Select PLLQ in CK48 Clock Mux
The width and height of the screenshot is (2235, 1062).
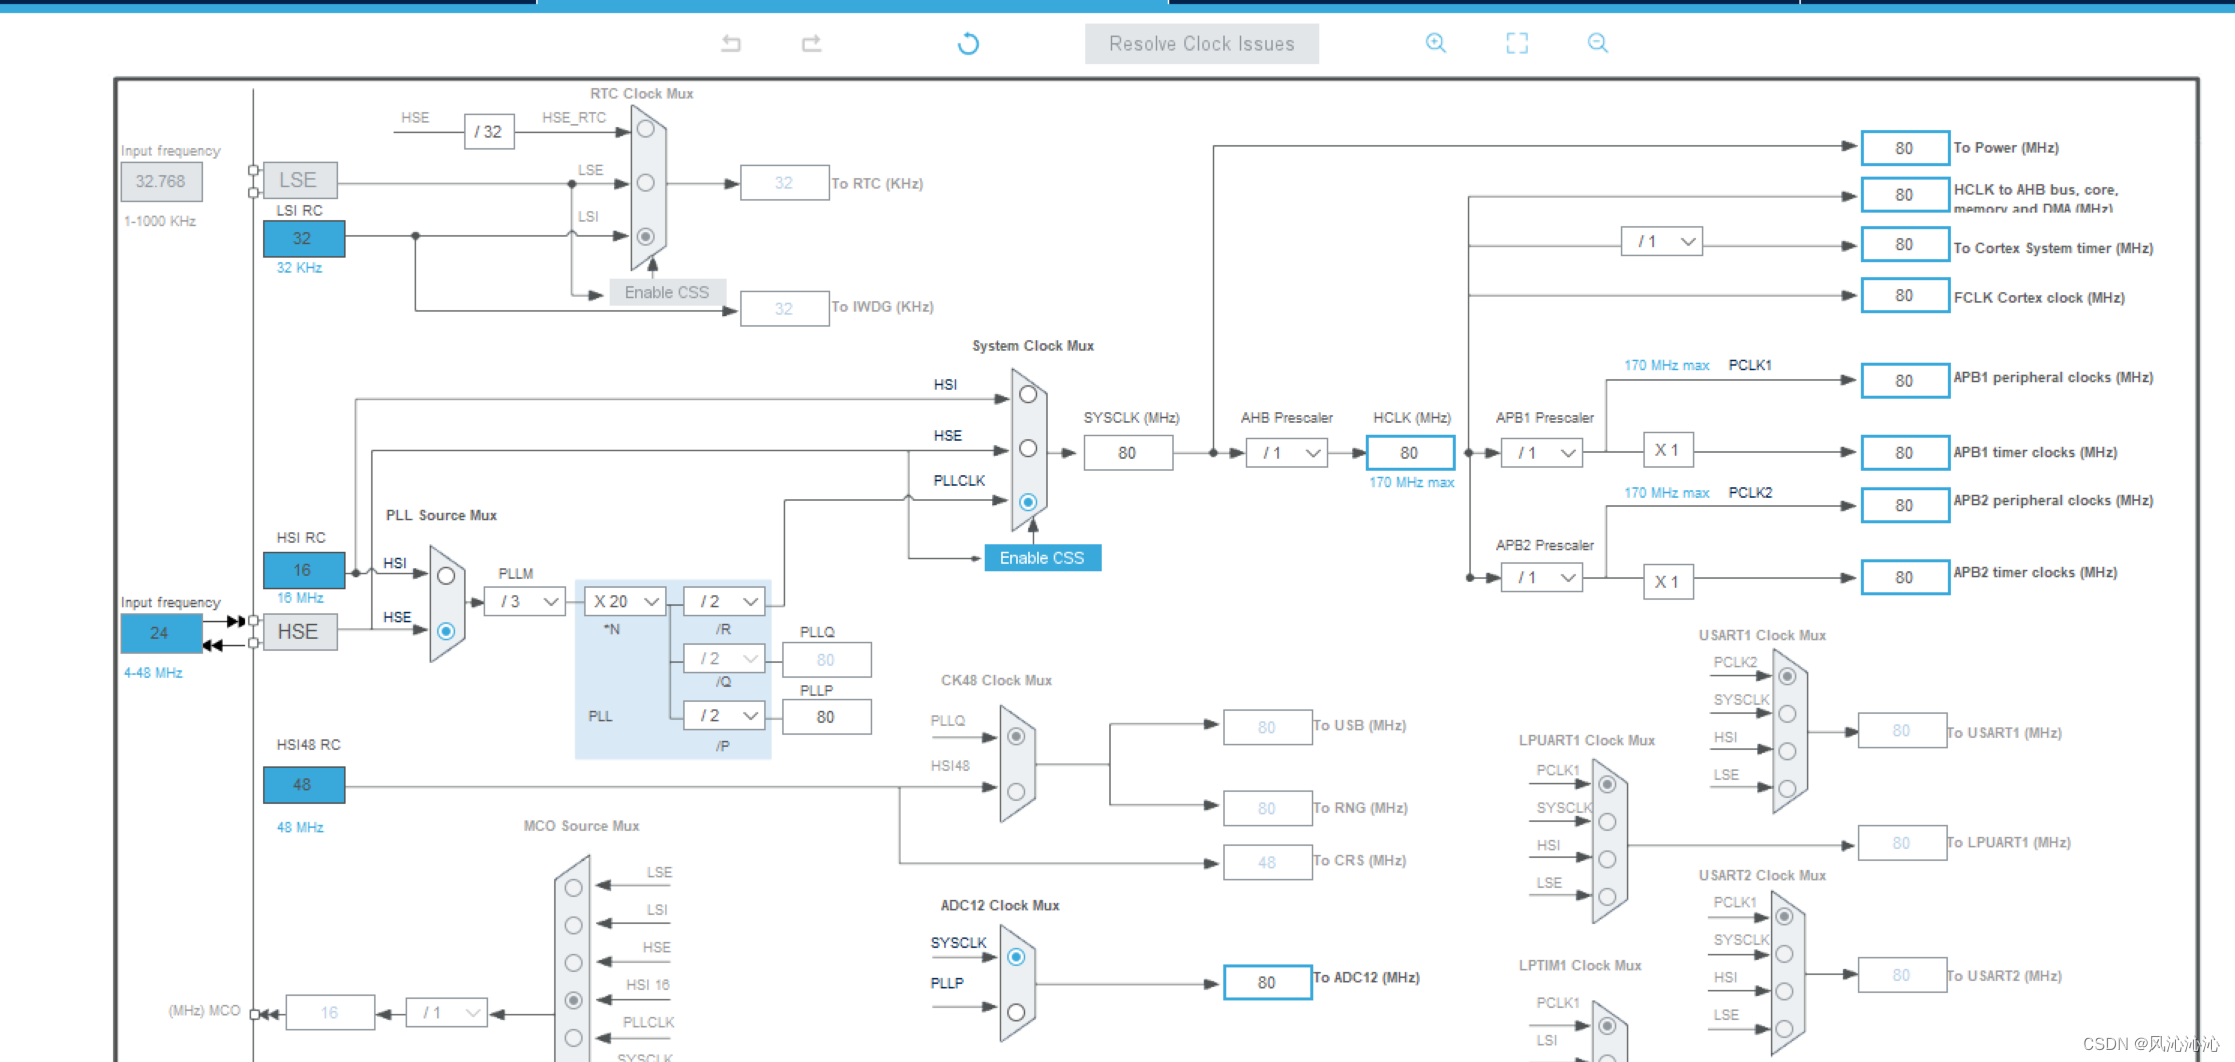(1016, 736)
